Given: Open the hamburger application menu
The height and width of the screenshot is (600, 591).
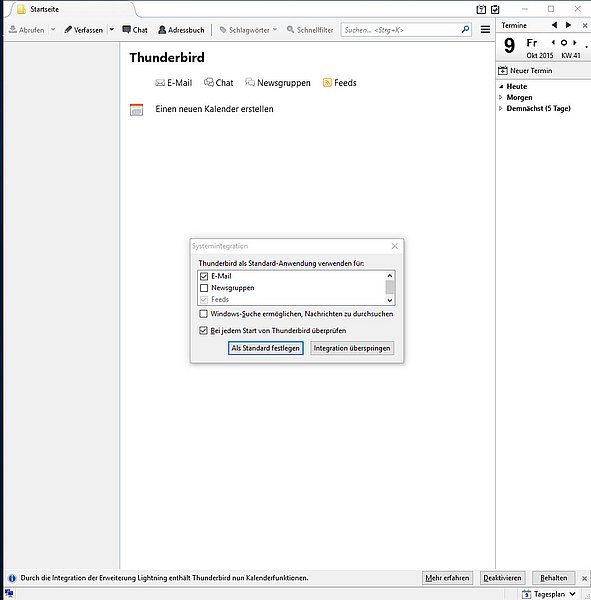Looking at the screenshot, I should click(485, 29).
